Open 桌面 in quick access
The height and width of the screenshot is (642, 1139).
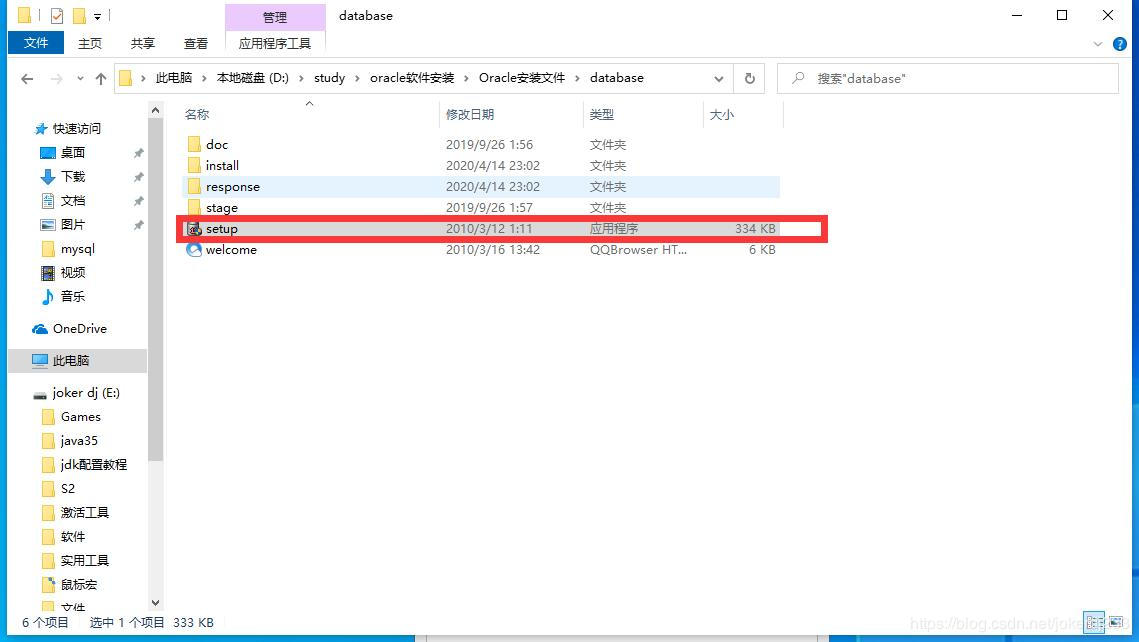(x=73, y=153)
